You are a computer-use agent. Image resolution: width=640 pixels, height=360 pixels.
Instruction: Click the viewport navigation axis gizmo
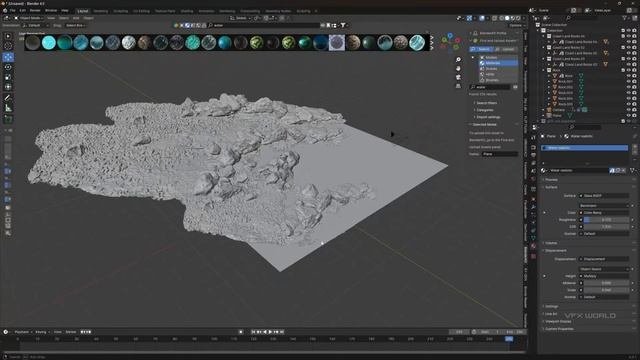pos(450,42)
